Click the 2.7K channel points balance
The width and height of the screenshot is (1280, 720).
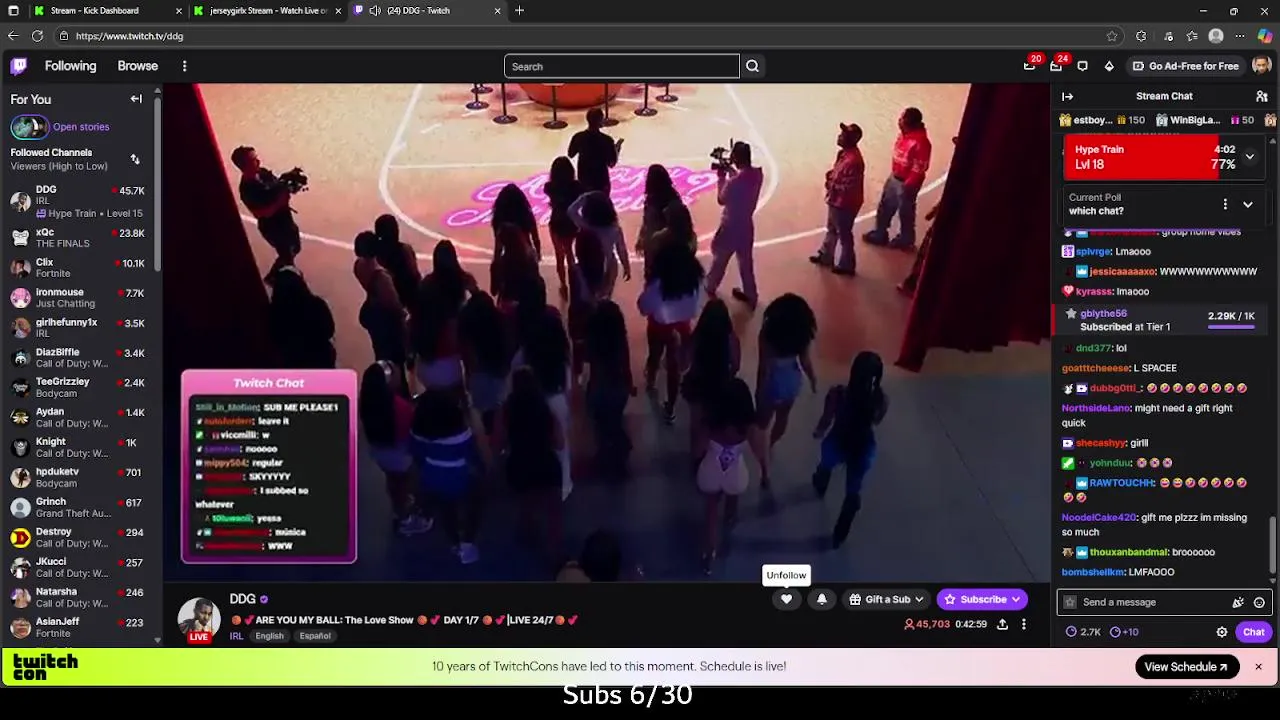pos(1083,632)
